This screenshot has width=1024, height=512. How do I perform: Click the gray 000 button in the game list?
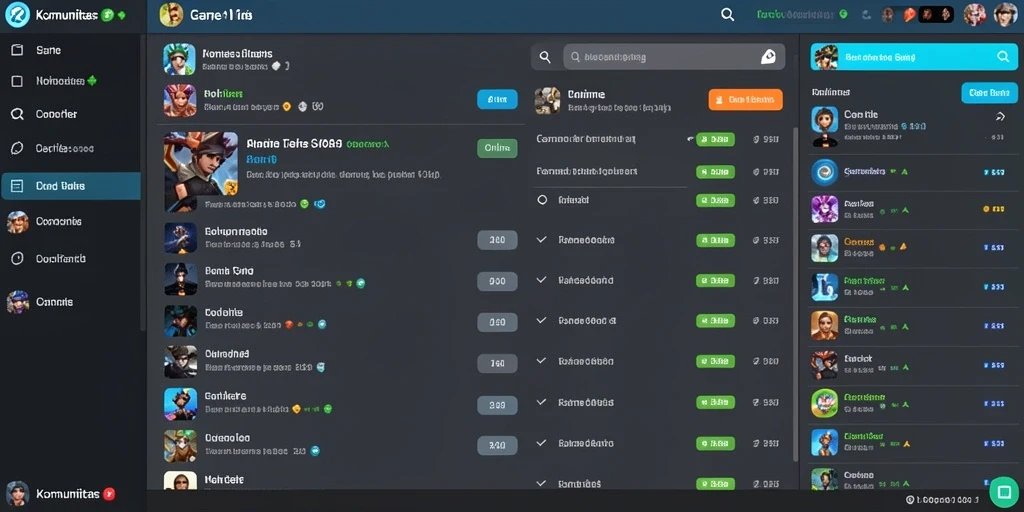click(x=497, y=281)
